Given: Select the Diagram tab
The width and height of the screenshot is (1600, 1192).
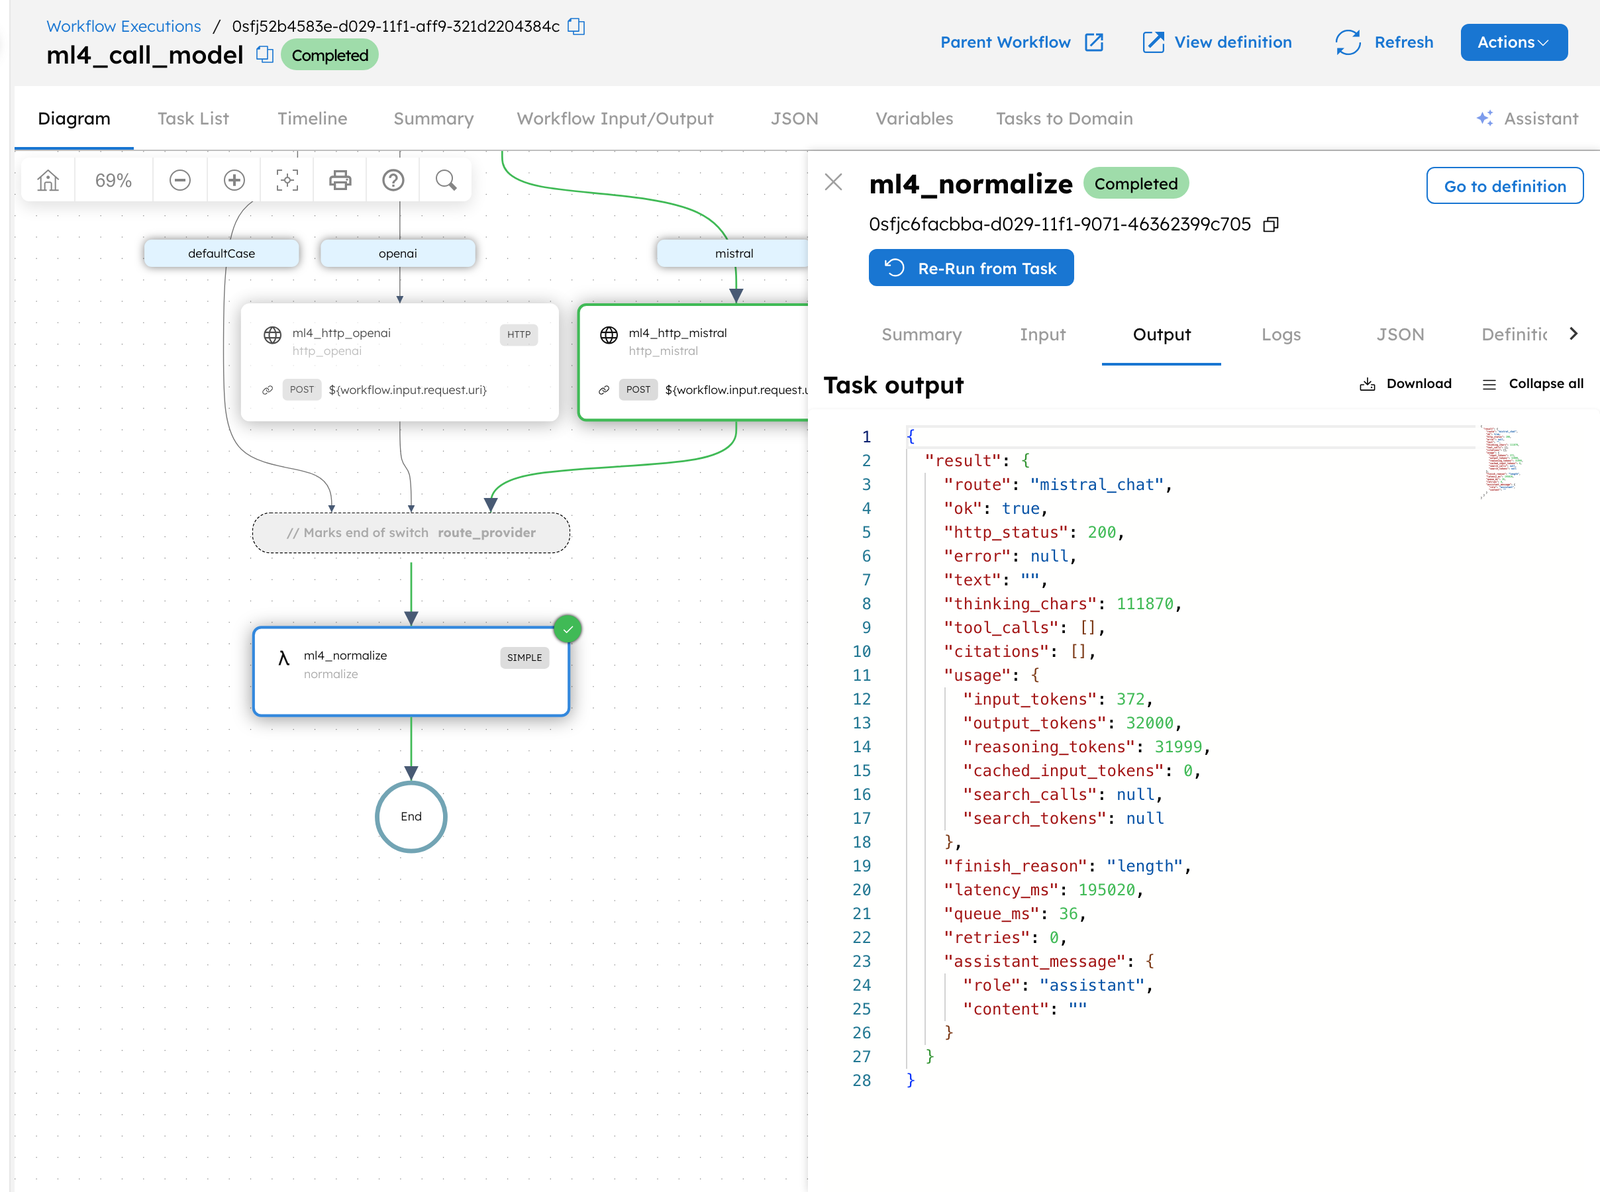Looking at the screenshot, I should click(74, 118).
